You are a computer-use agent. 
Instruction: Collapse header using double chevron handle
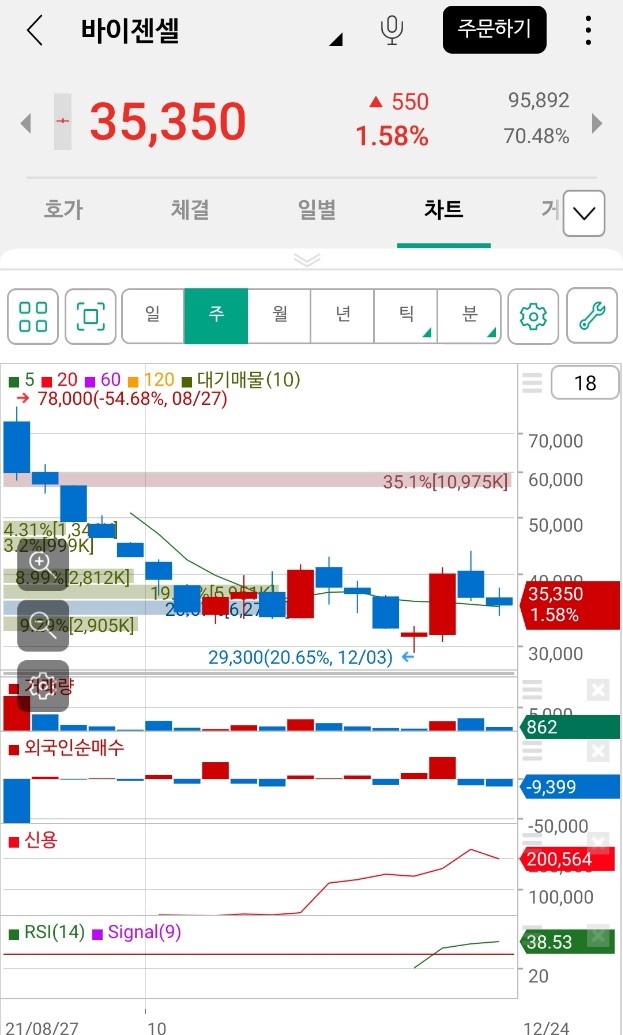[x=308, y=259]
